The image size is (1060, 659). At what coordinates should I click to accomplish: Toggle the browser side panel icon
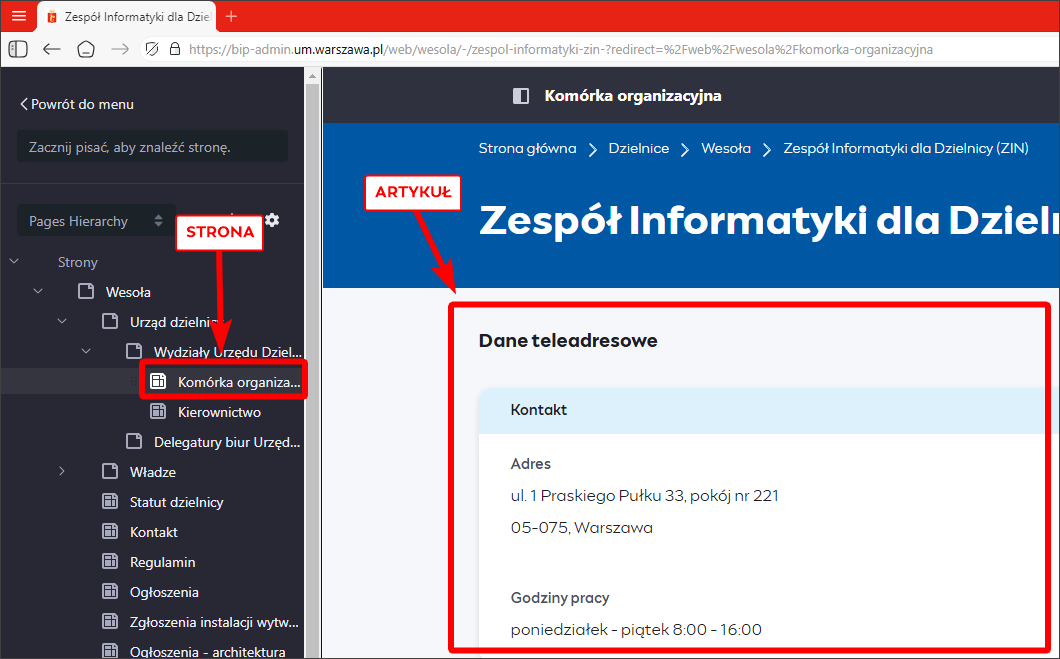coord(18,49)
